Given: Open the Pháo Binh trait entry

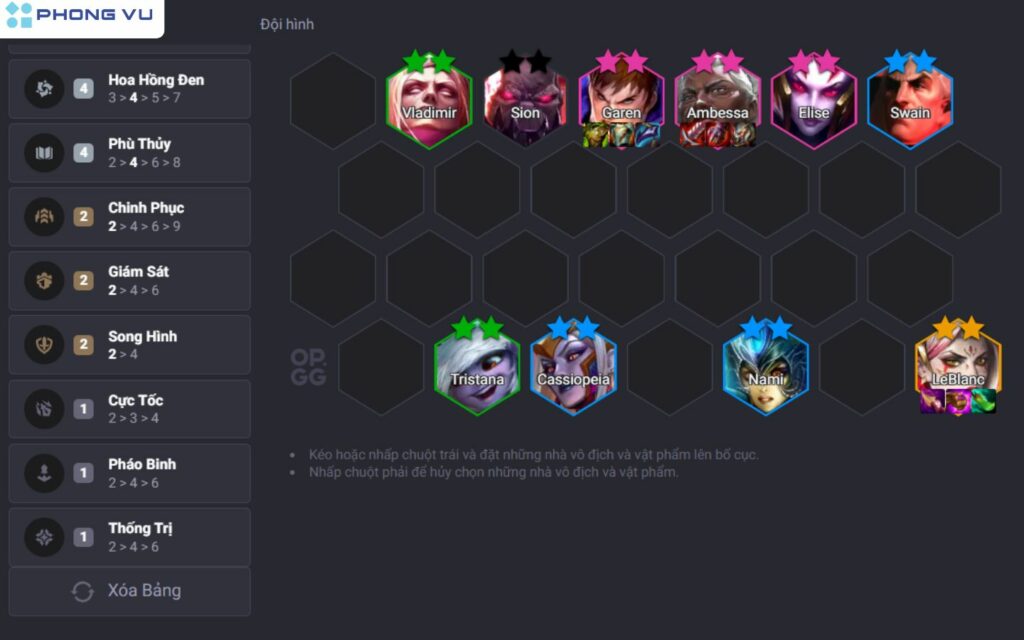Looking at the screenshot, I should 129,473.
